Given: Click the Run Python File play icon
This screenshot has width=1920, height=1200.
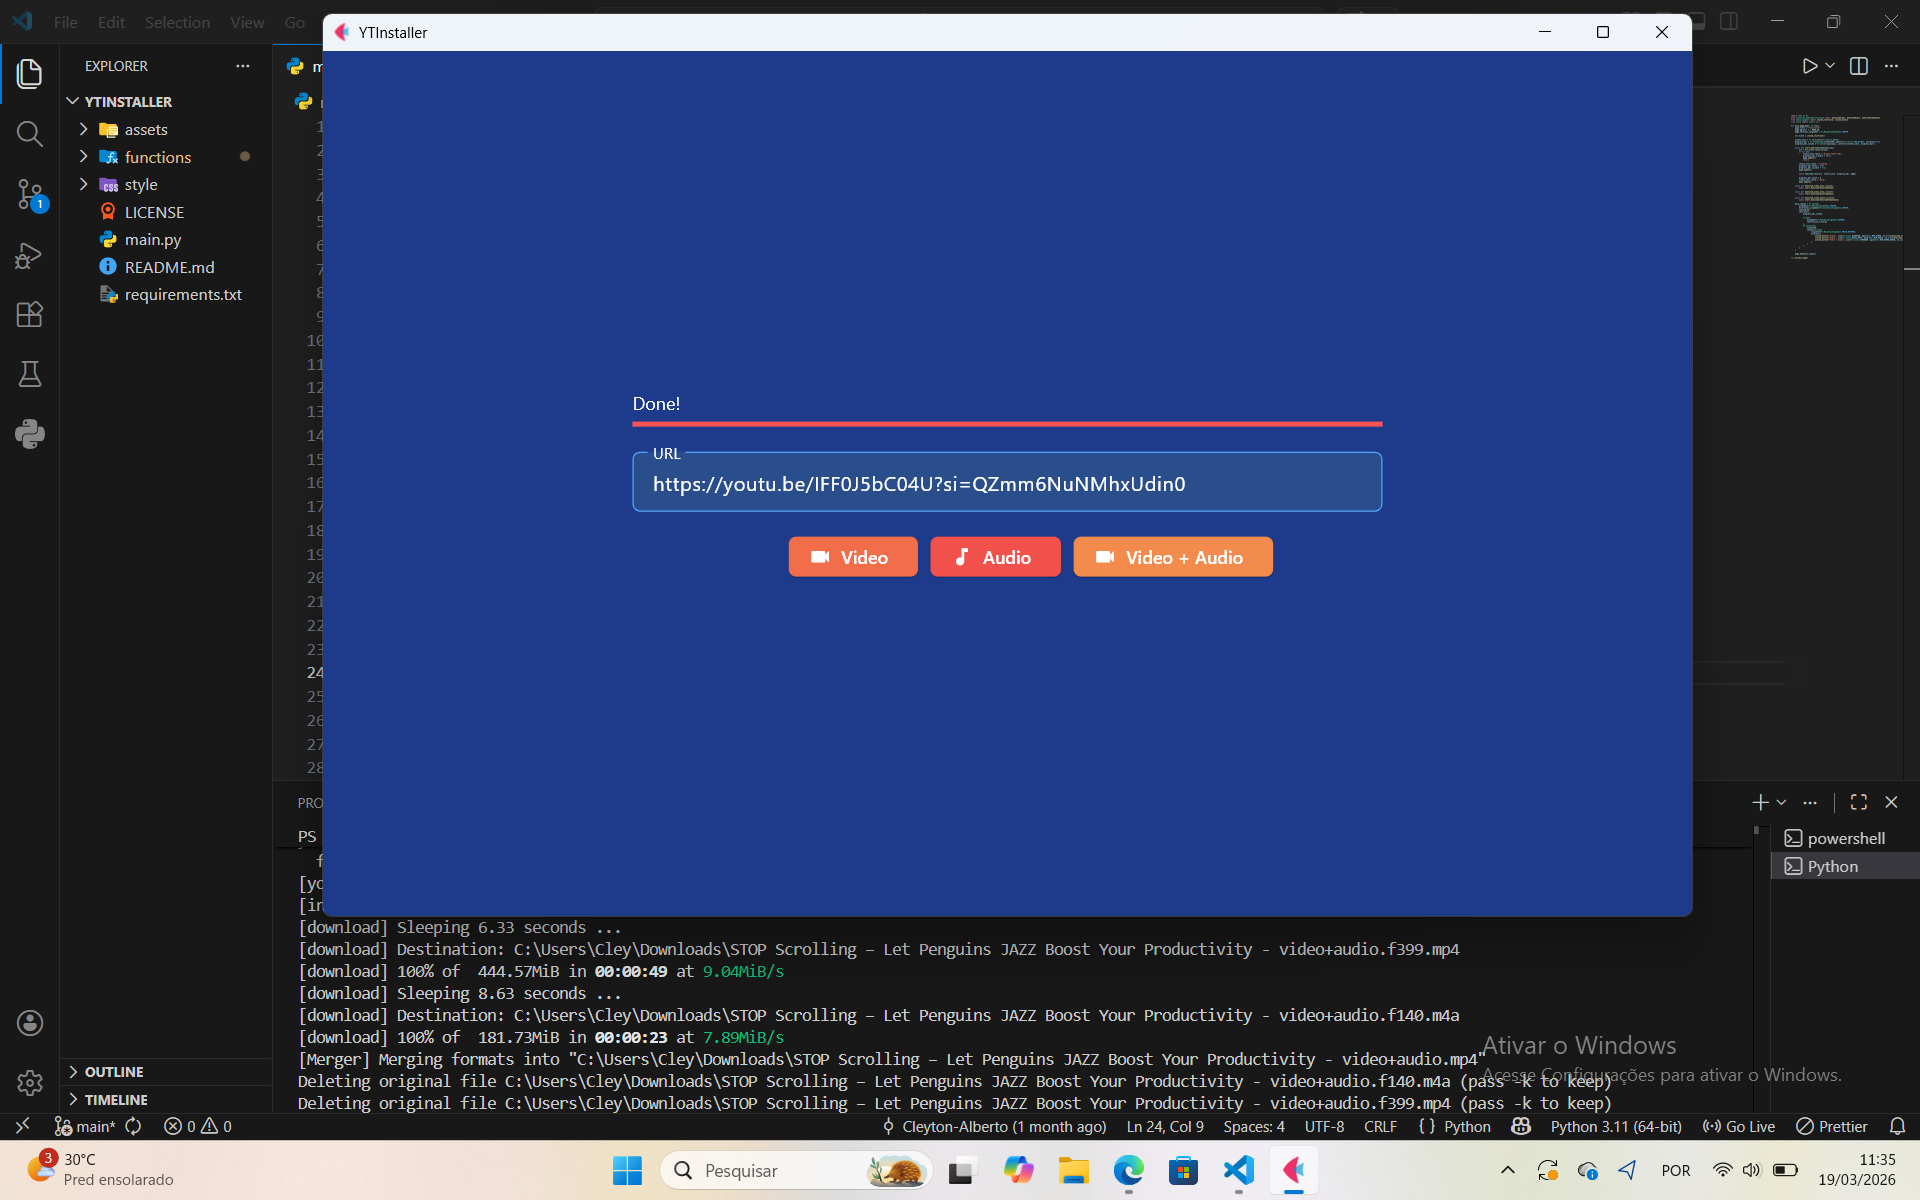Looking at the screenshot, I should click(x=1809, y=66).
